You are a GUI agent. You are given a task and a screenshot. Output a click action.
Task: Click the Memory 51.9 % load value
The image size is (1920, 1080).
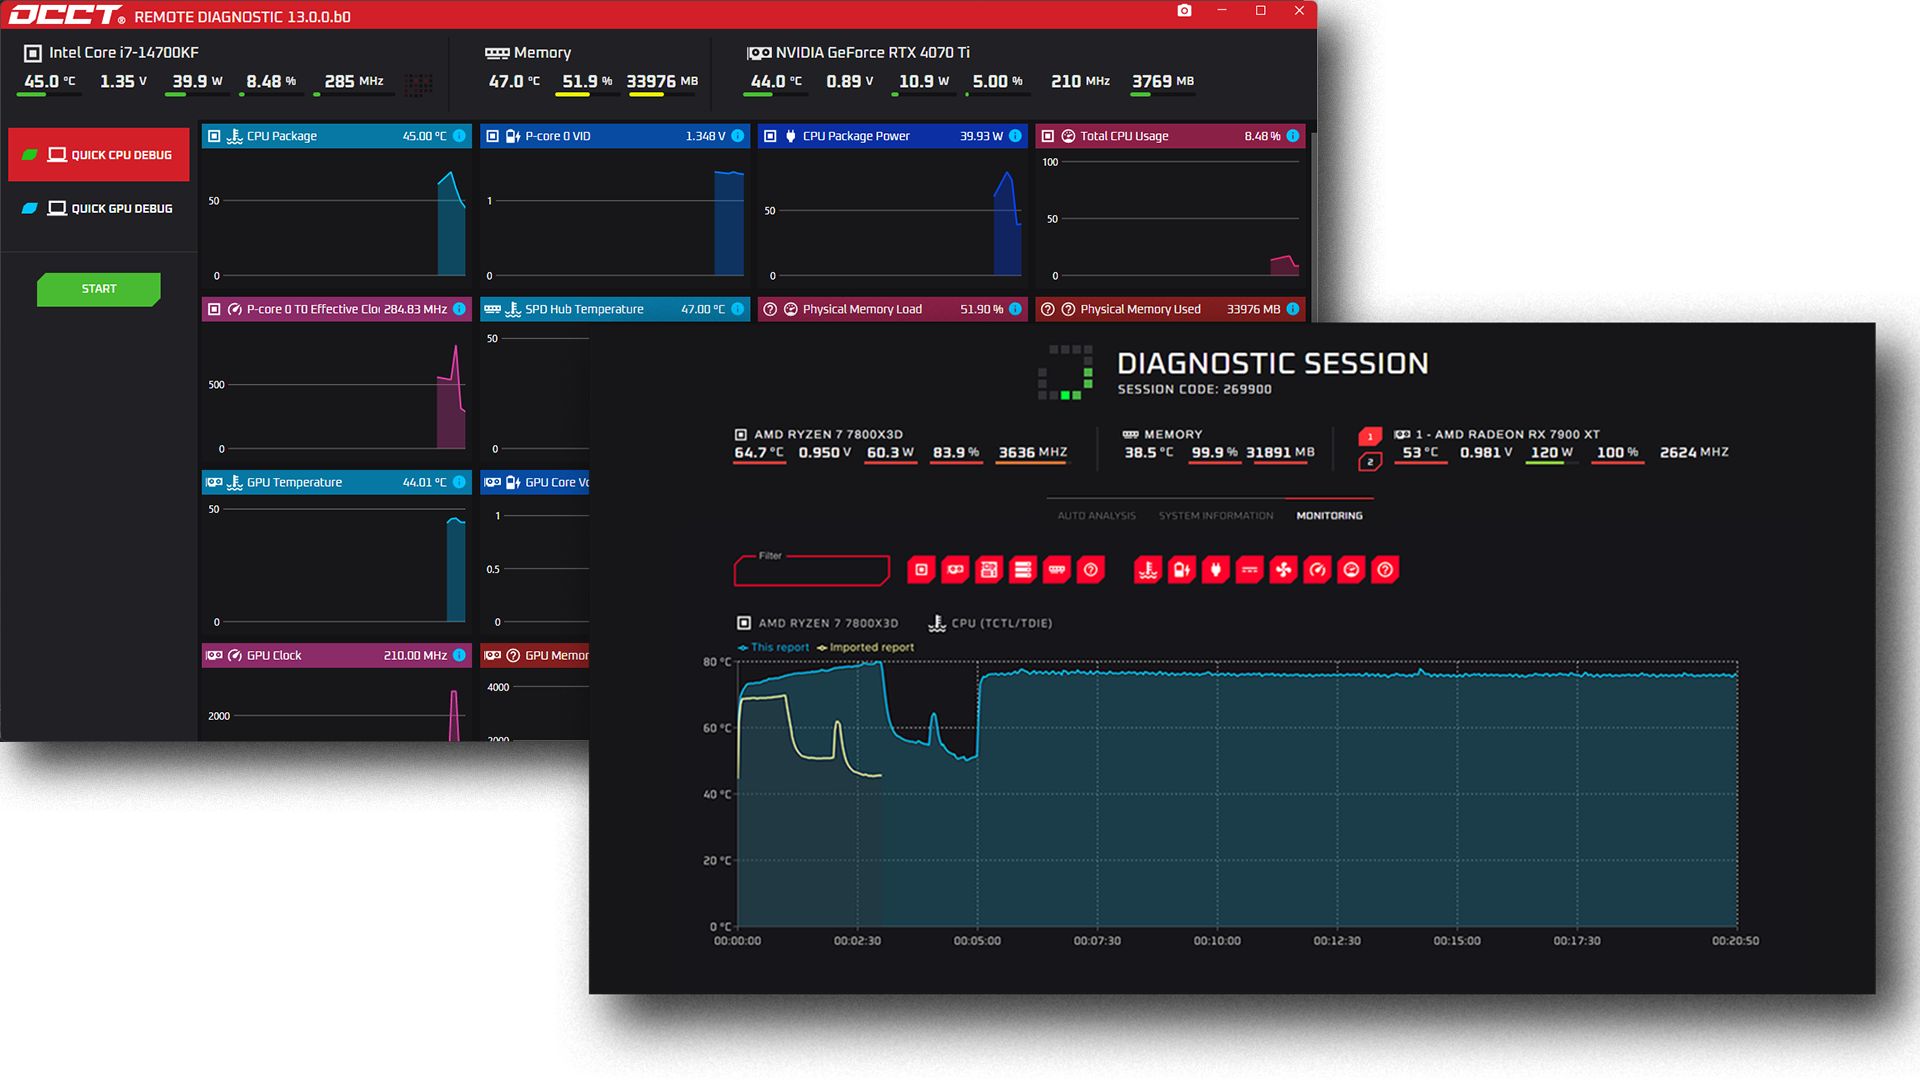[x=587, y=81]
